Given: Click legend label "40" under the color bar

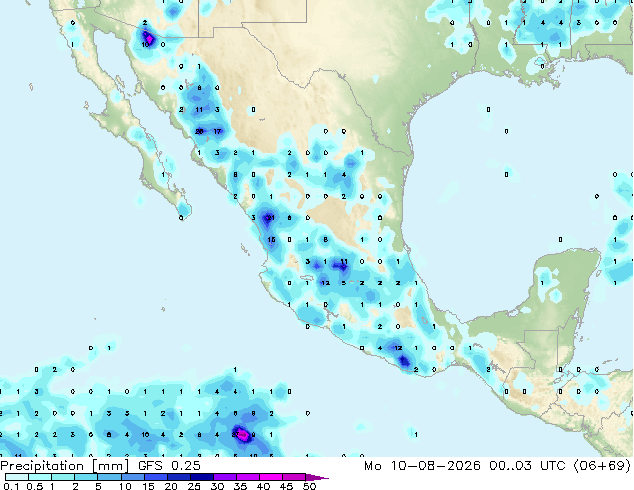Looking at the screenshot, I should [x=263, y=486].
